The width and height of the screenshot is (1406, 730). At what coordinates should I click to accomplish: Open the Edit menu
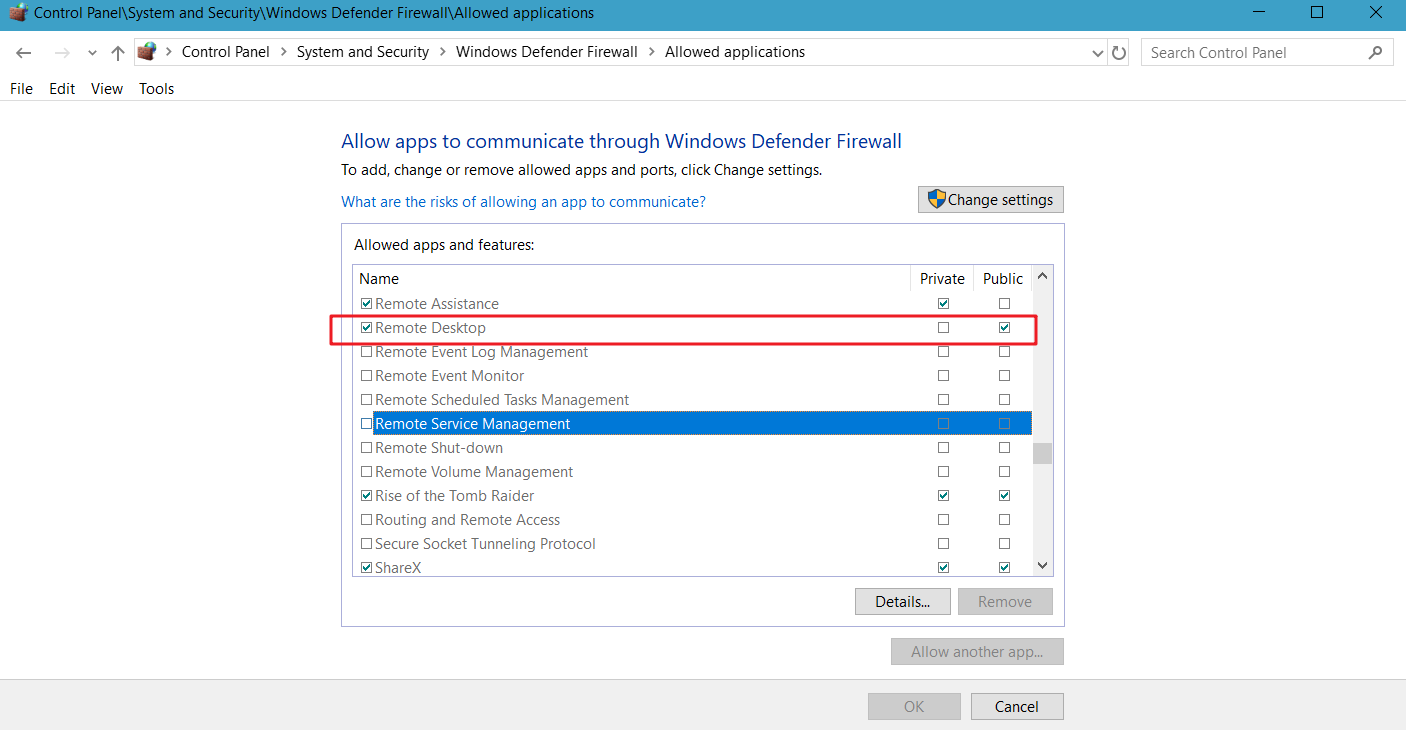[x=62, y=89]
